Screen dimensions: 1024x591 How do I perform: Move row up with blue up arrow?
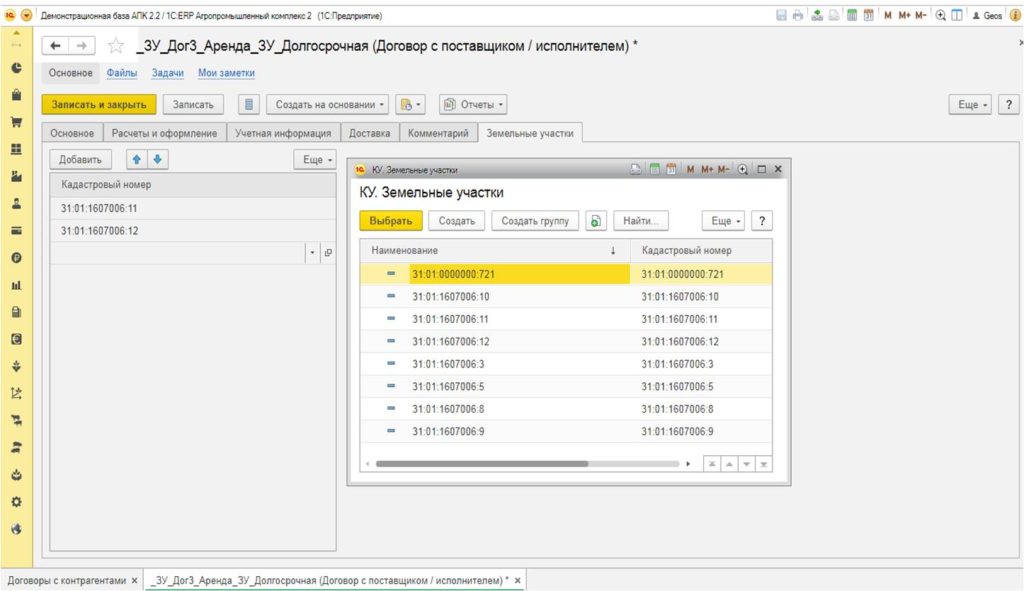click(x=136, y=159)
